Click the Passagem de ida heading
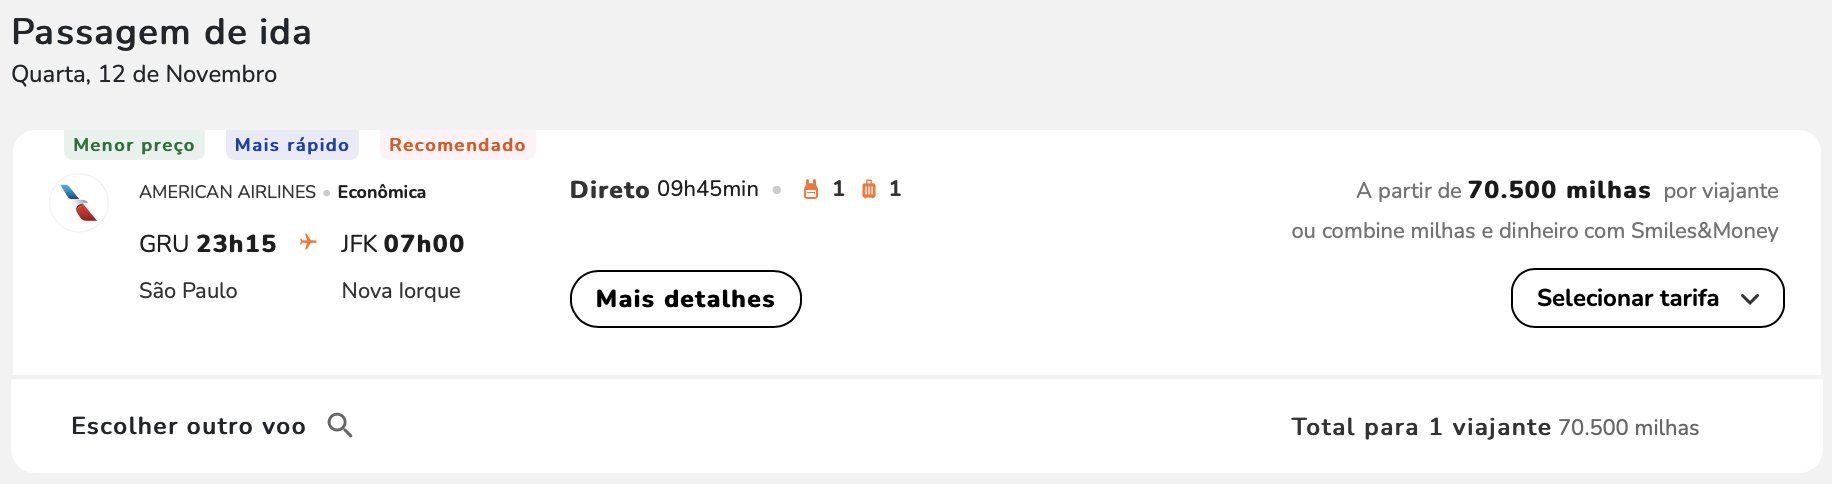Viewport: 1832px width, 484px height. (161, 33)
